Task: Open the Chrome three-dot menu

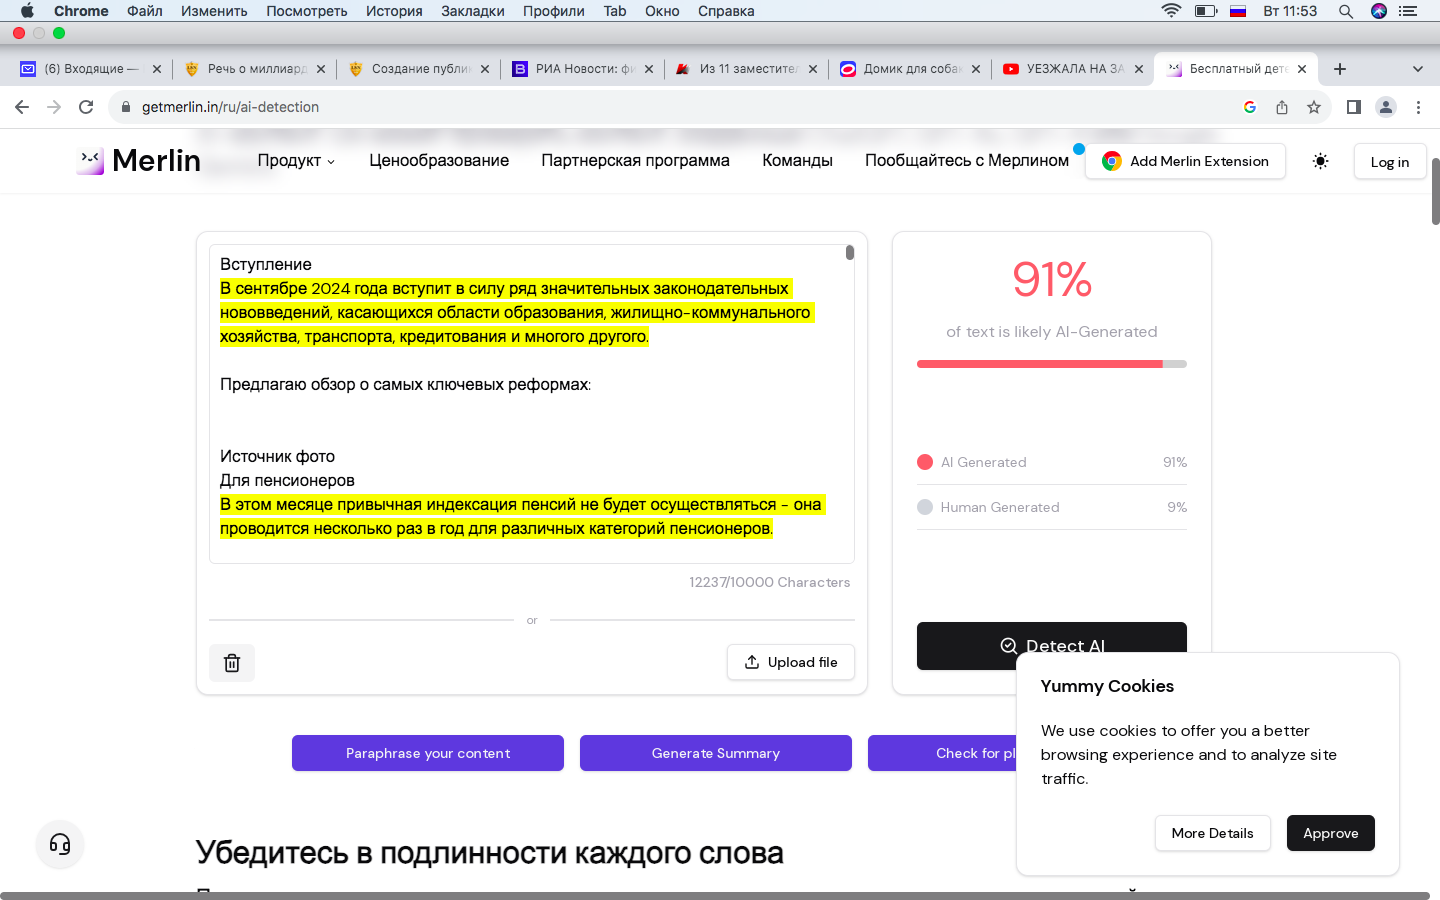Action: (1418, 107)
